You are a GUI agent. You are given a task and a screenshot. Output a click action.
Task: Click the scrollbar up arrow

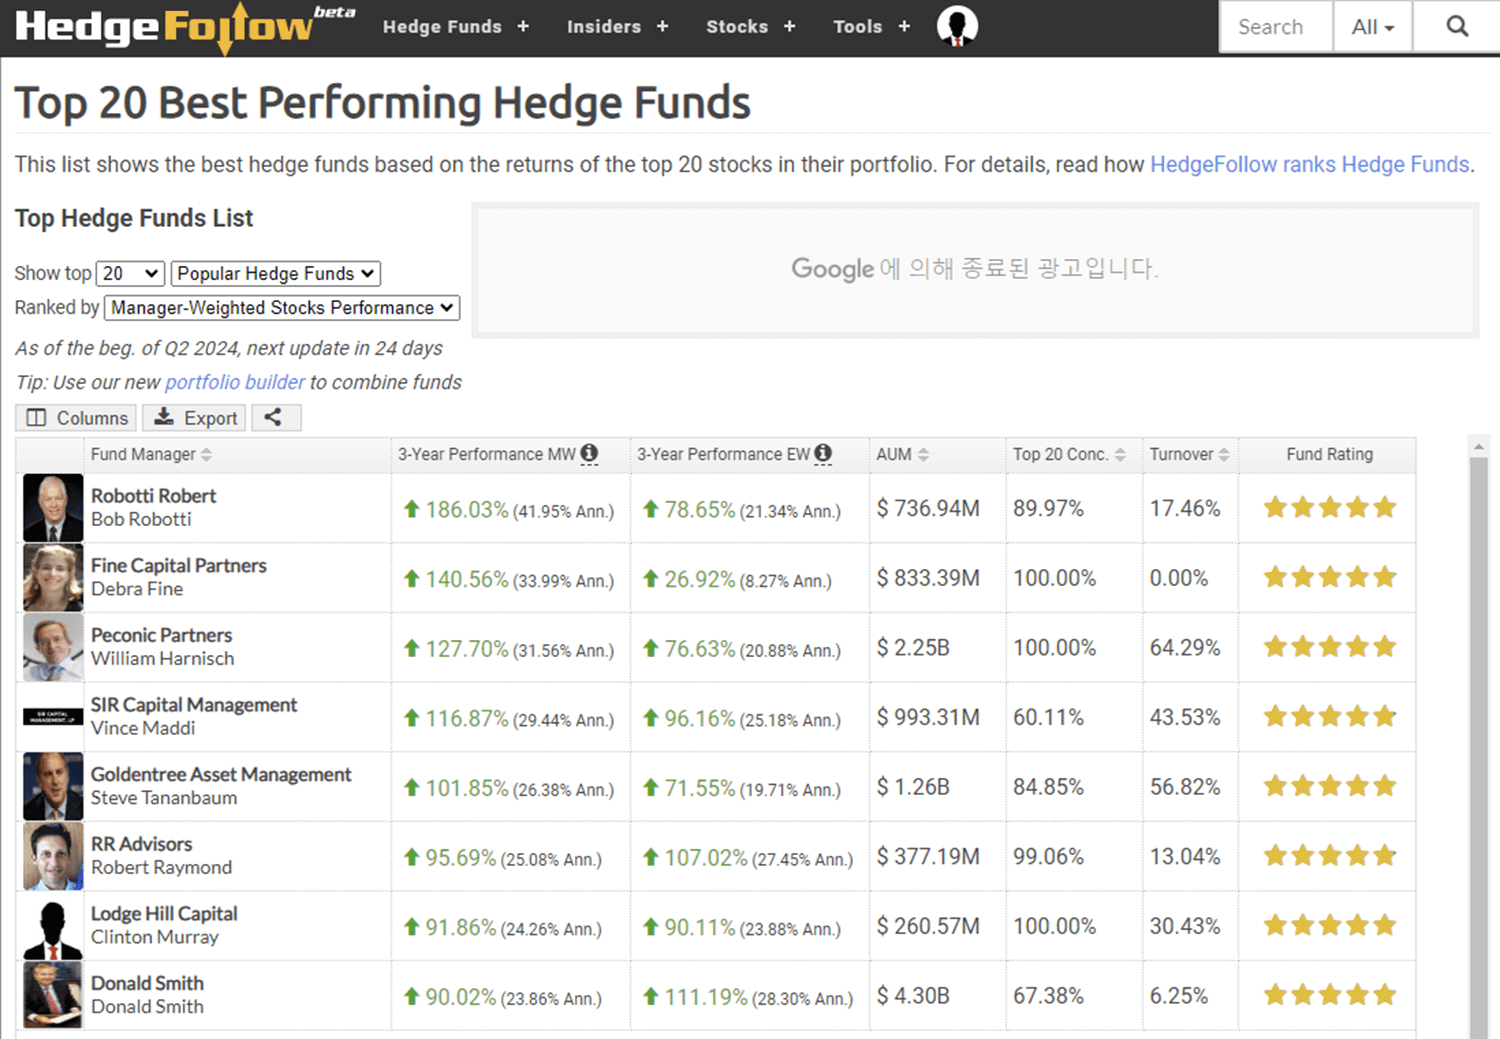pos(1479,446)
